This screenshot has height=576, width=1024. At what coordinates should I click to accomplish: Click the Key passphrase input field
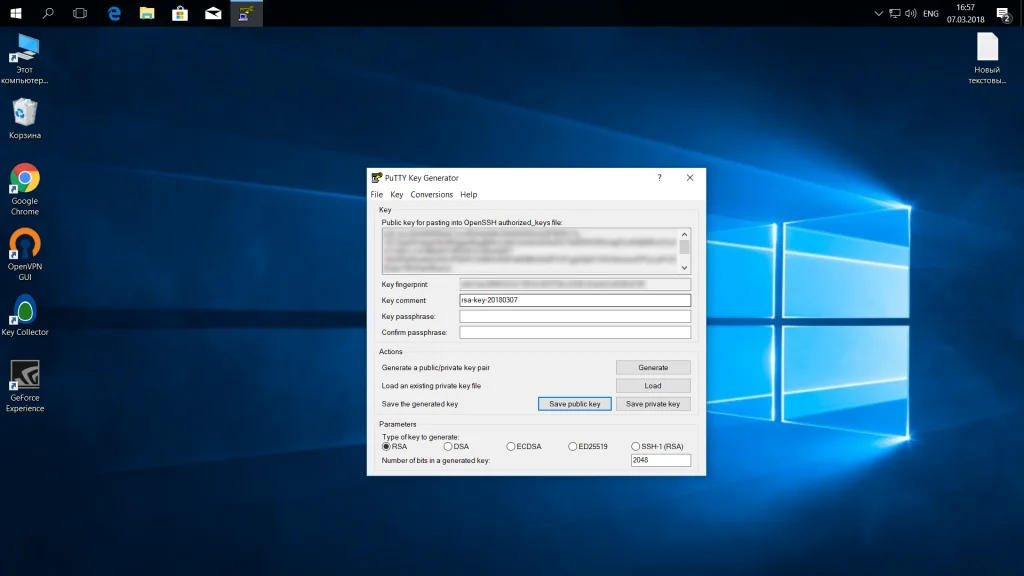click(575, 316)
